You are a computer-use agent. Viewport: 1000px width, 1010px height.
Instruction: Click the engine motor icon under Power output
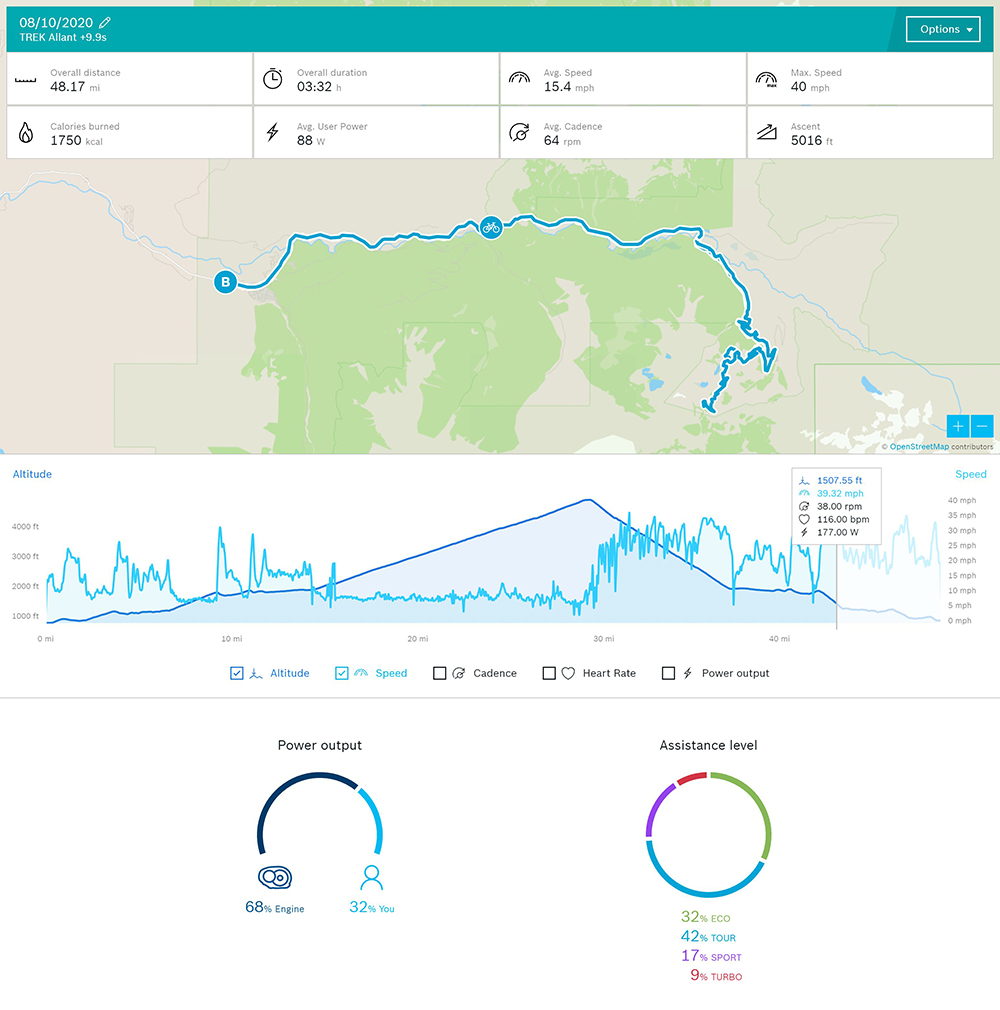(x=274, y=878)
